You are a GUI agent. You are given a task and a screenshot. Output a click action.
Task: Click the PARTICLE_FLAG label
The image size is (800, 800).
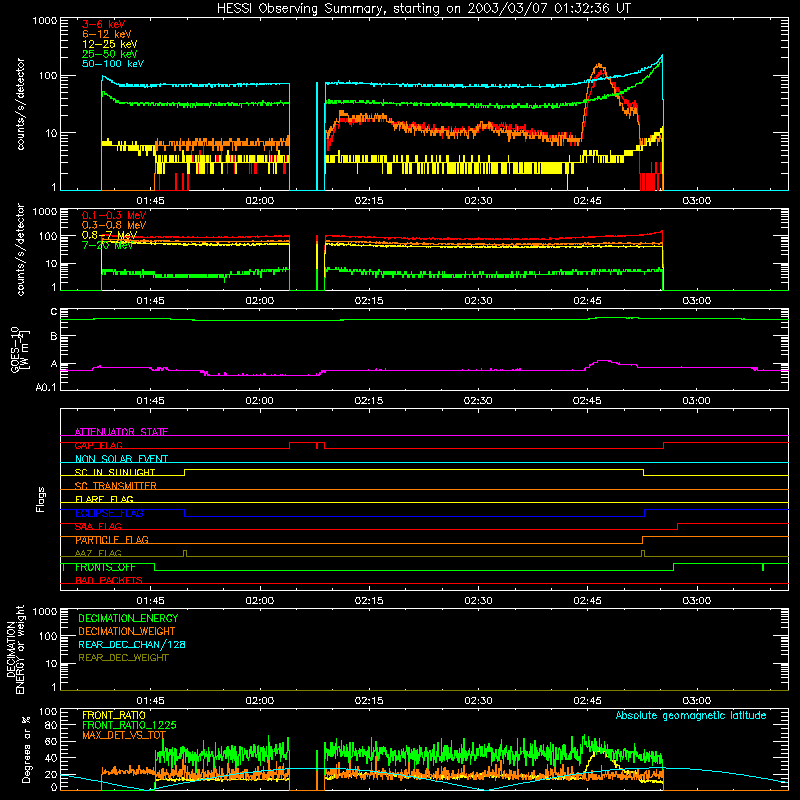(x=112, y=540)
